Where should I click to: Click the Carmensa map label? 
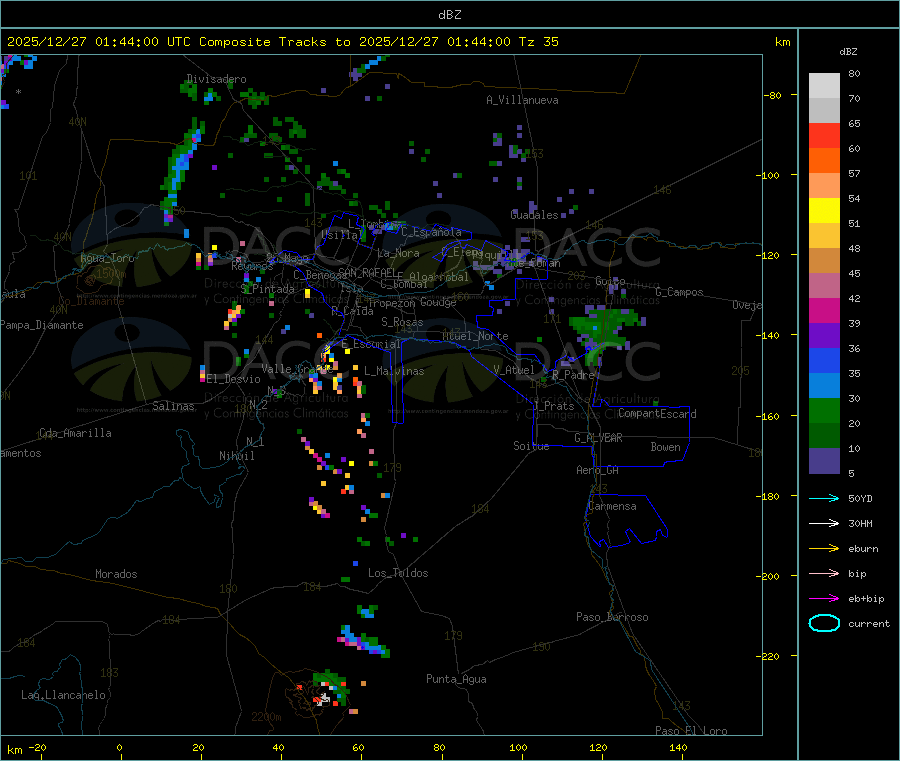[612, 506]
